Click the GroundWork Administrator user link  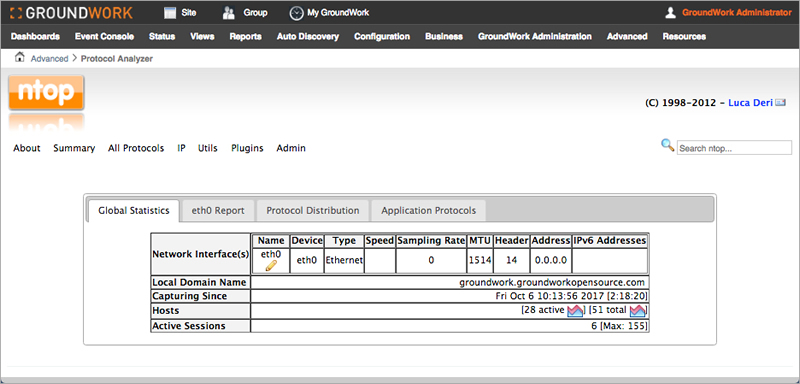click(737, 13)
